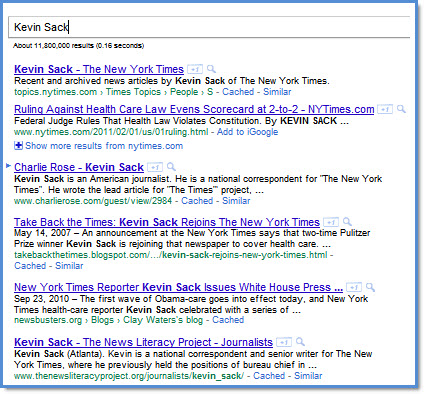Image resolution: width=424 pixels, height=394 pixels.
Task: Open New York Times Reporter Kevin Sack Issues result
Action: (x=179, y=287)
